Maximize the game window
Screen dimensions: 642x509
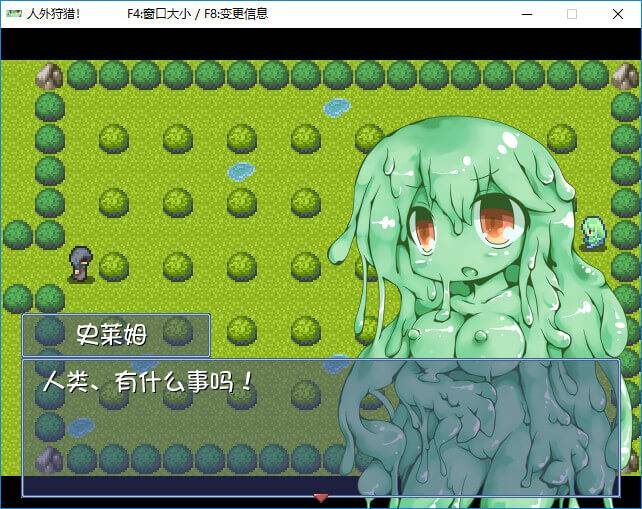click(572, 14)
